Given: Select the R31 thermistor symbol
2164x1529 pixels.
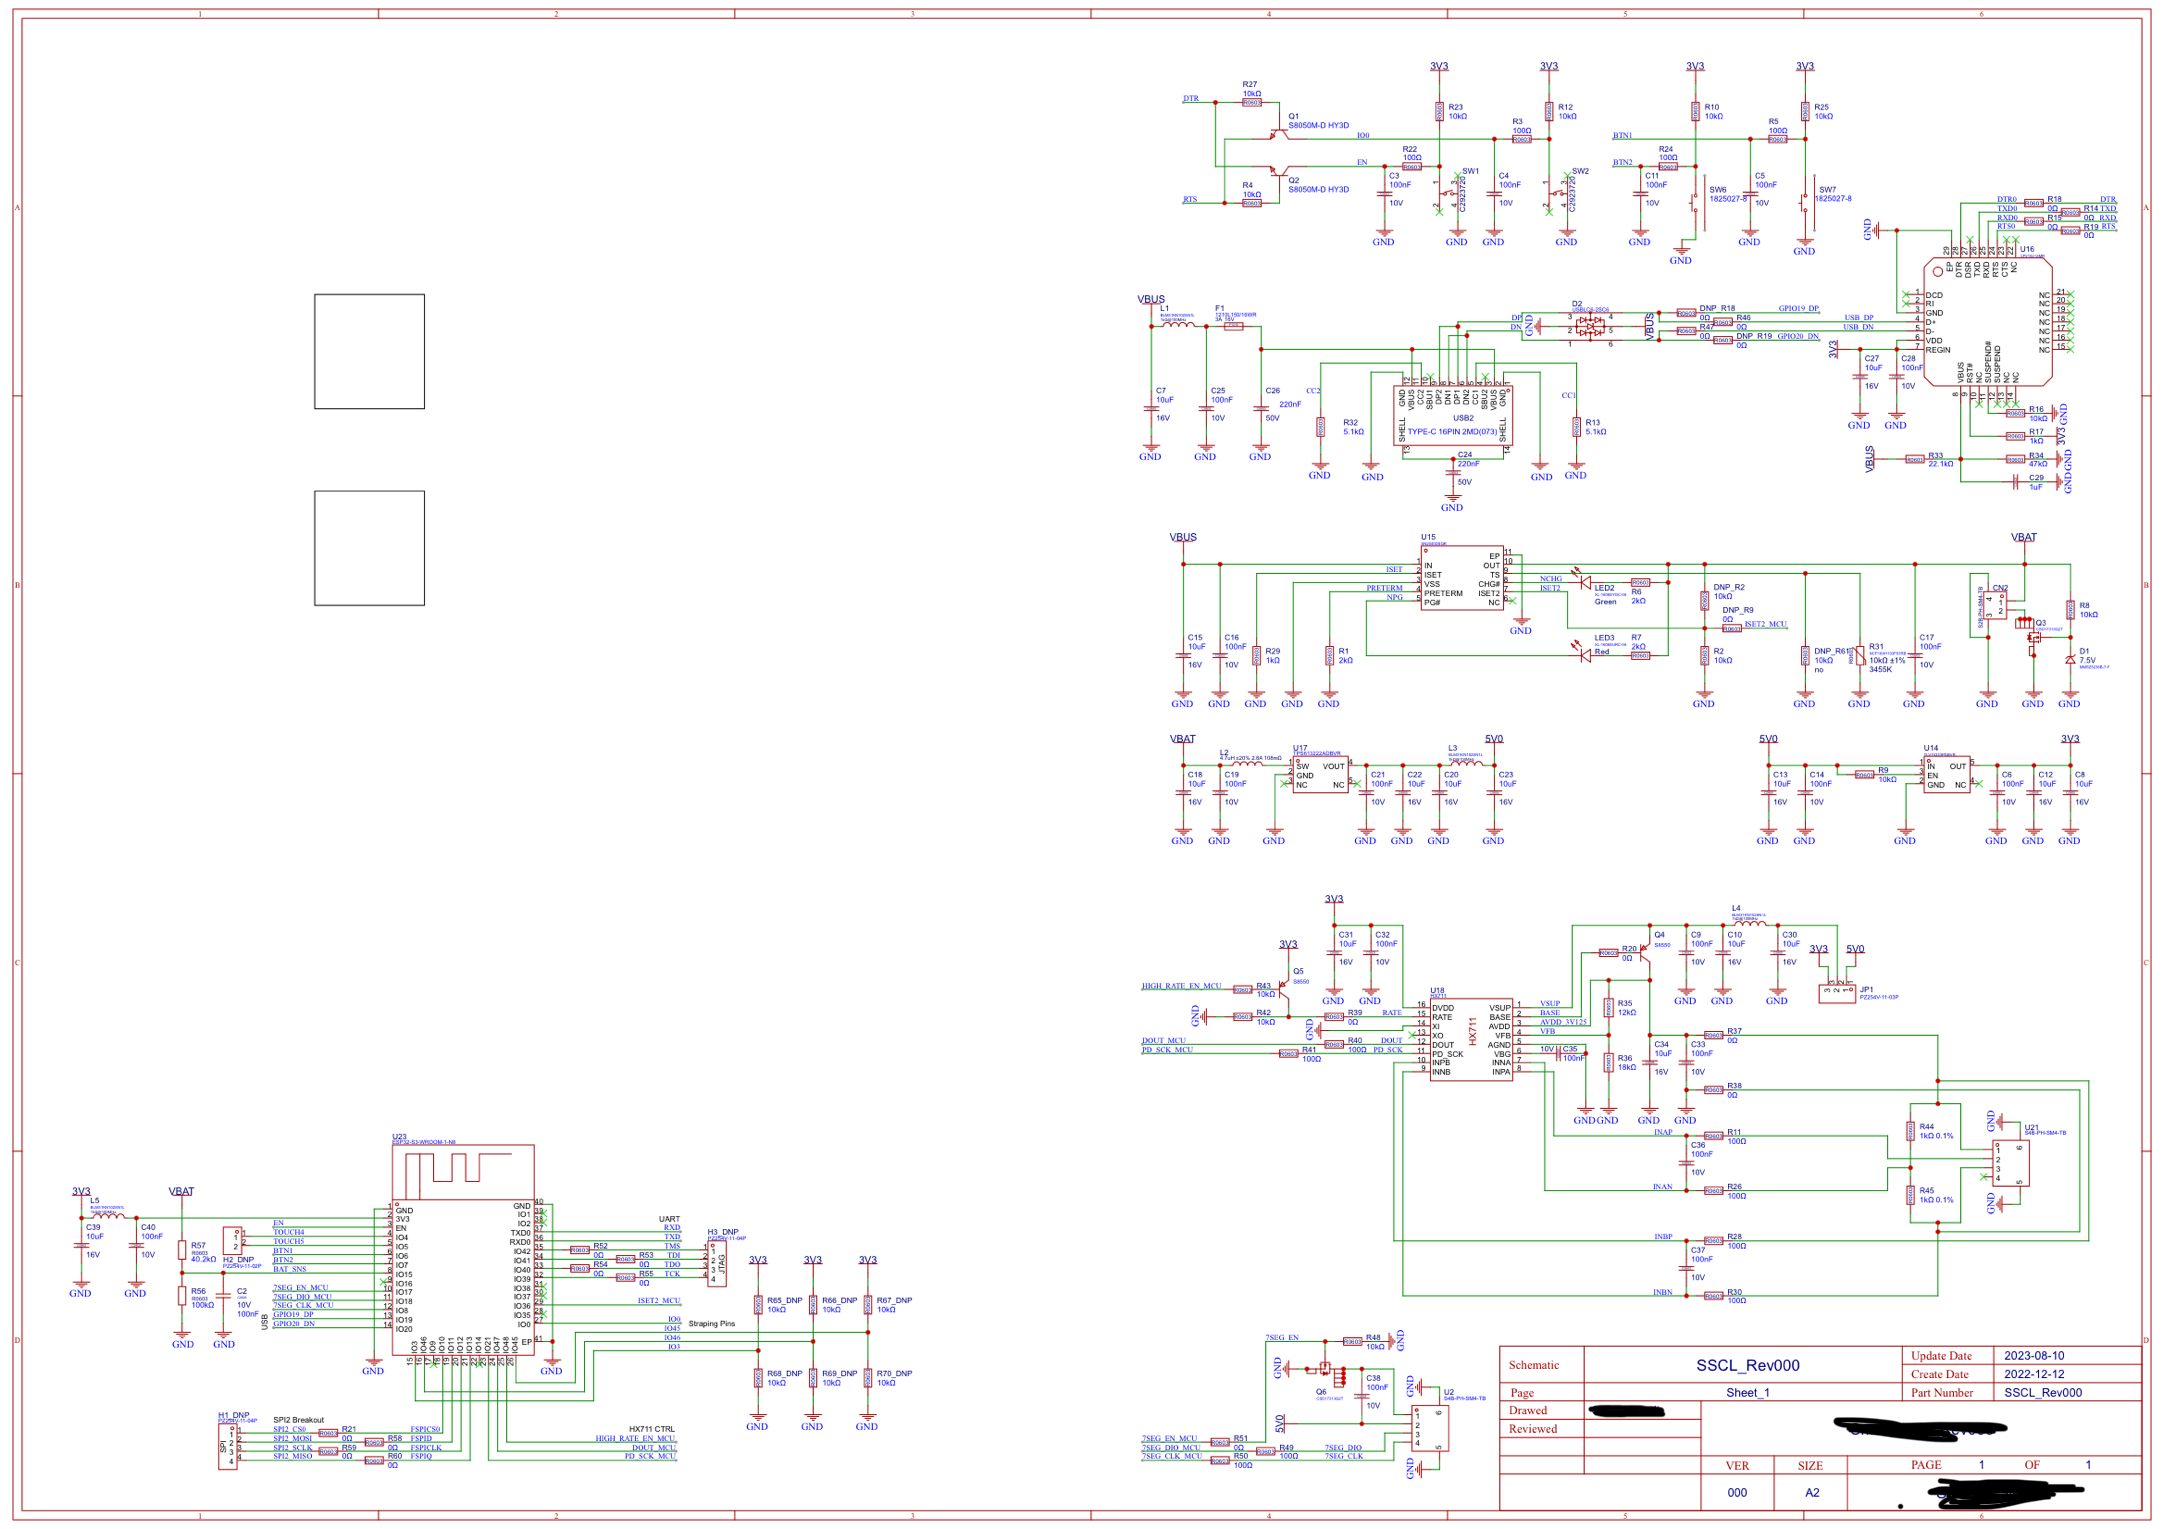Looking at the screenshot, I should [1859, 655].
